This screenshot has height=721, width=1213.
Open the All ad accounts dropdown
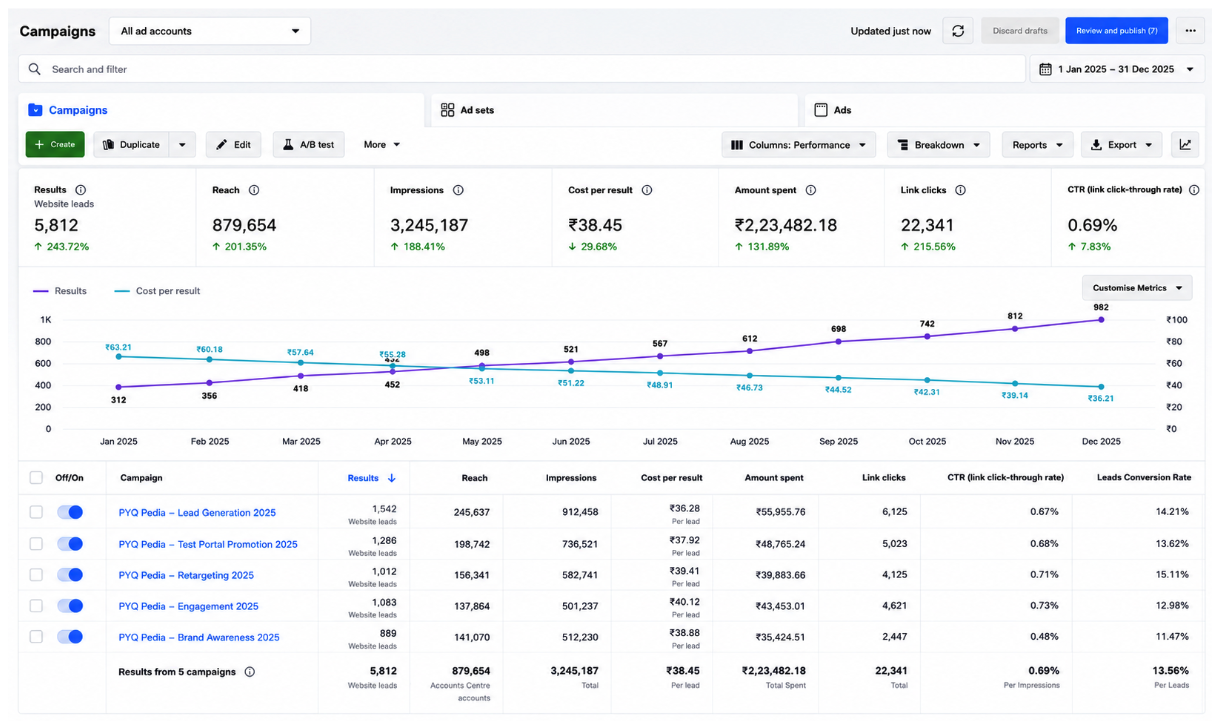point(210,31)
